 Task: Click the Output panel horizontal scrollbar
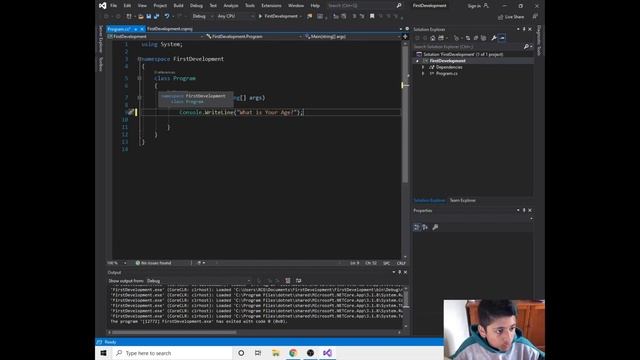[x=175, y=332]
